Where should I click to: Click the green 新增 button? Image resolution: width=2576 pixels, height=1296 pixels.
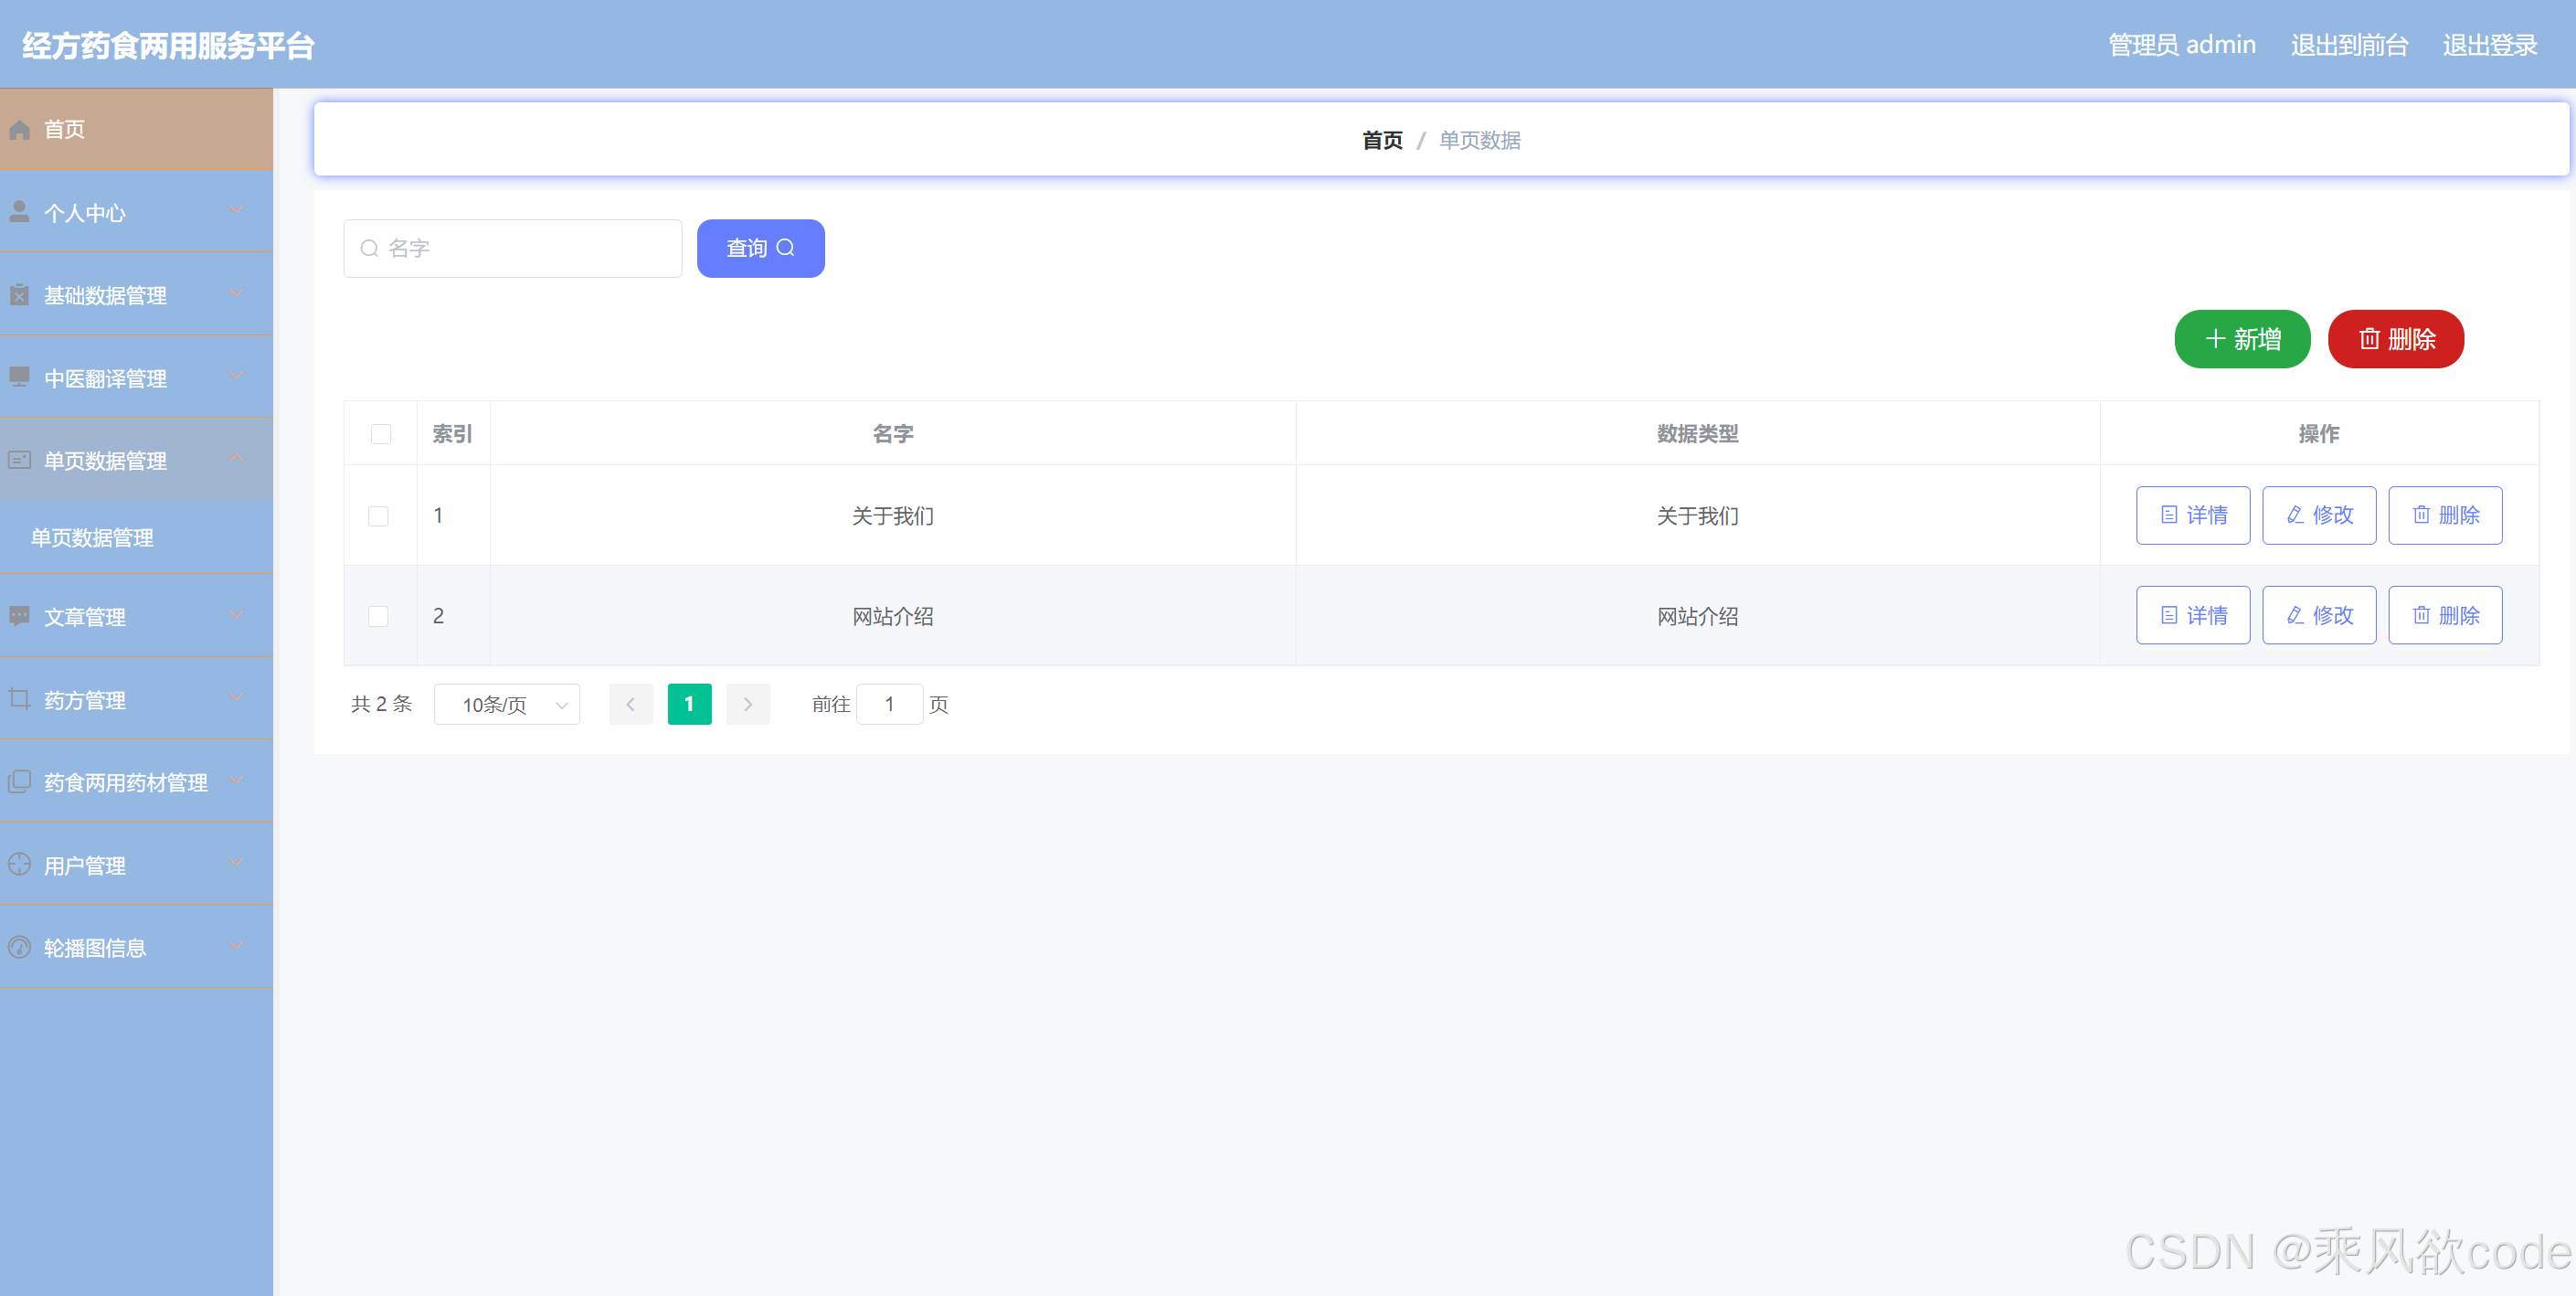2242,339
